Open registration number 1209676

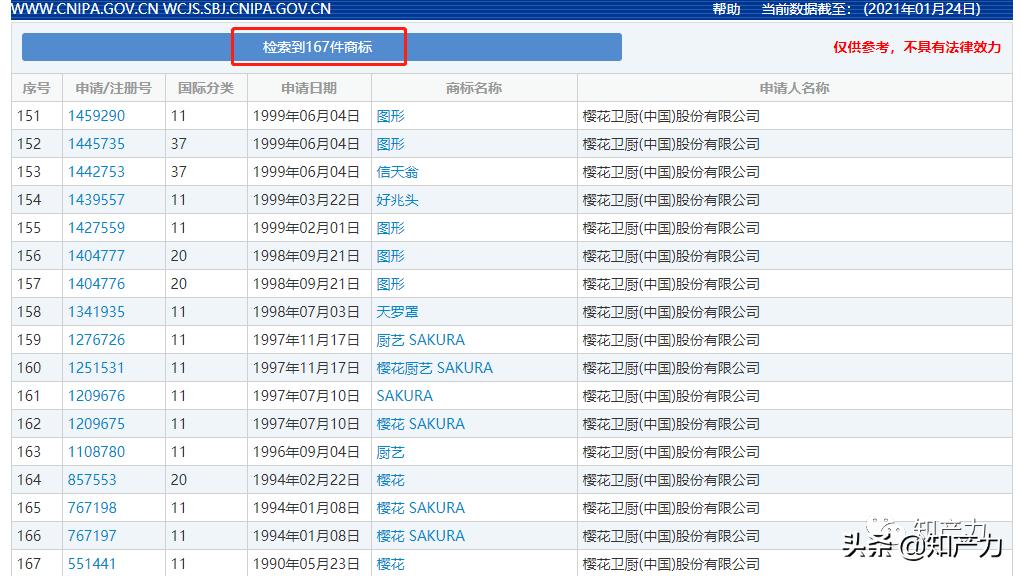tap(96, 396)
